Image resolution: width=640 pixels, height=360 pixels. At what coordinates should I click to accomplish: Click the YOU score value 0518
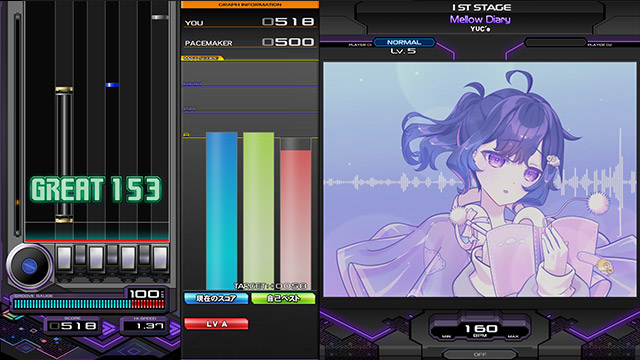coord(288,21)
